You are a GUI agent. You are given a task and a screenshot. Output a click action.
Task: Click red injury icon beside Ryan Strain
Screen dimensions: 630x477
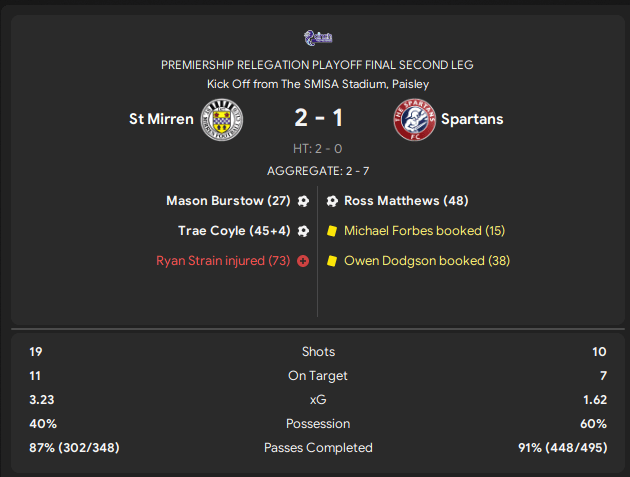[x=303, y=261]
